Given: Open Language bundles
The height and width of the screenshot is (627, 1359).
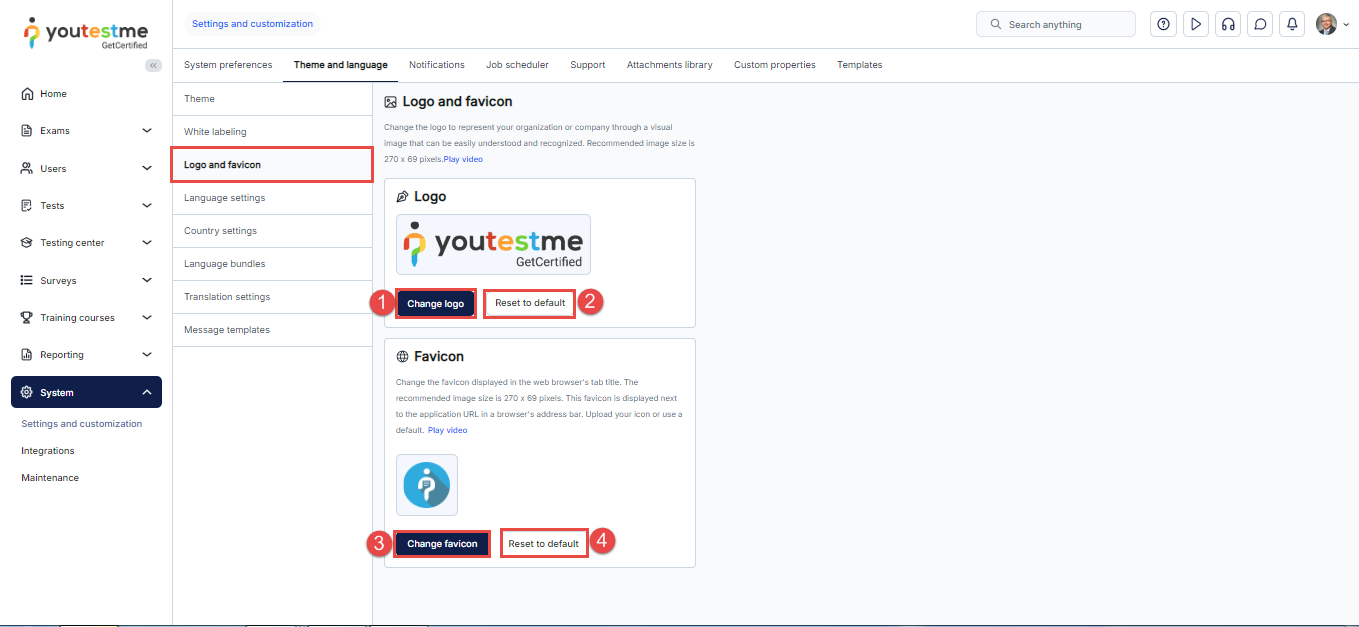Looking at the screenshot, I should (x=272, y=264).
